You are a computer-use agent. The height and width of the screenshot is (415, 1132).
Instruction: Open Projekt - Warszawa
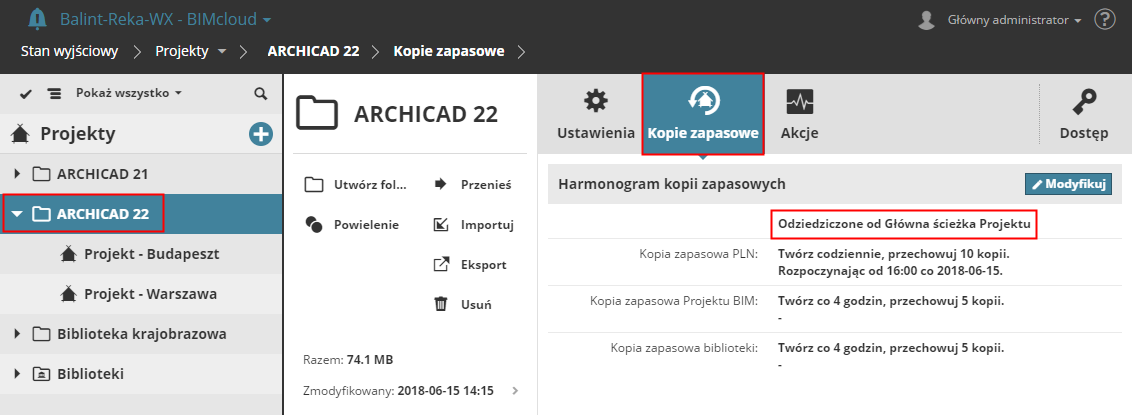(x=150, y=294)
